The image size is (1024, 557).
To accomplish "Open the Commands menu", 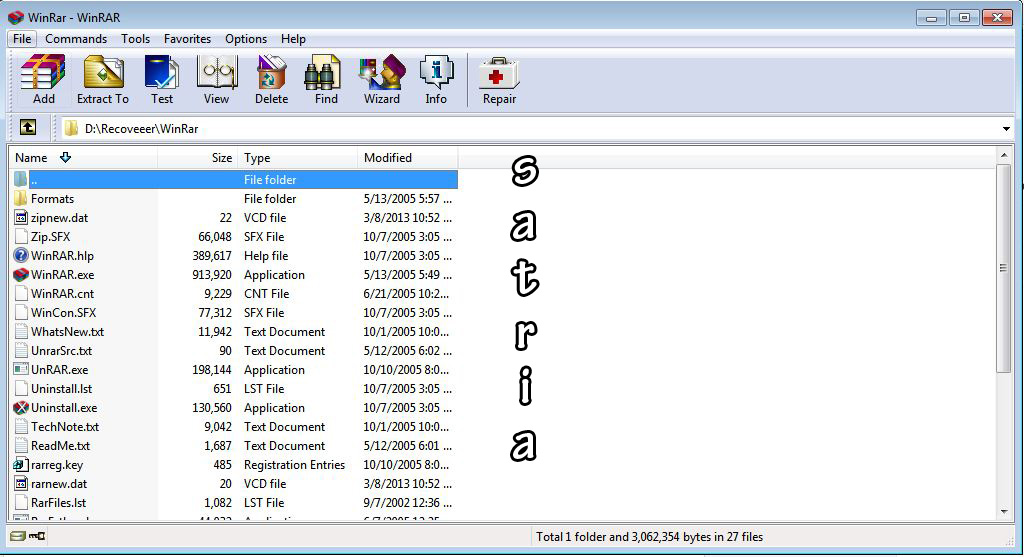I will point(76,39).
